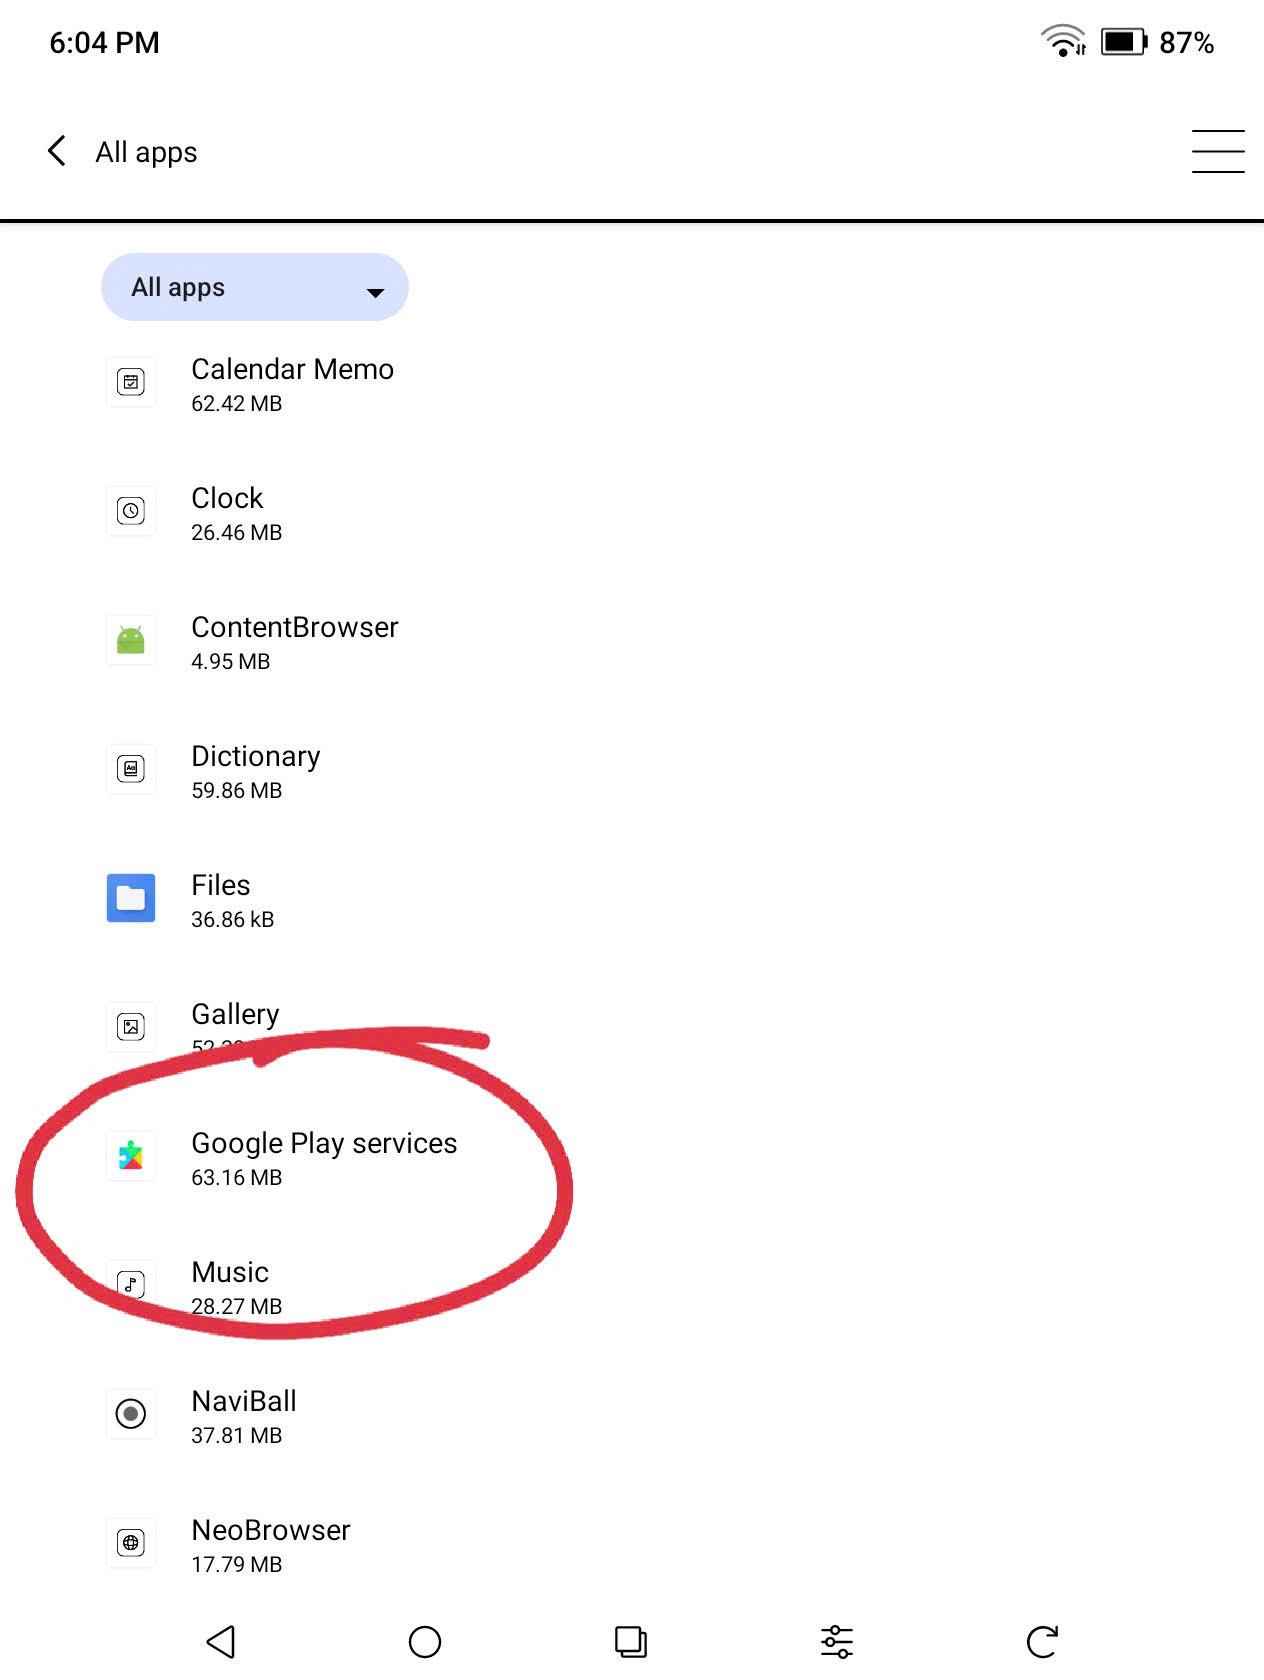Open Clock app details

tap(632, 513)
